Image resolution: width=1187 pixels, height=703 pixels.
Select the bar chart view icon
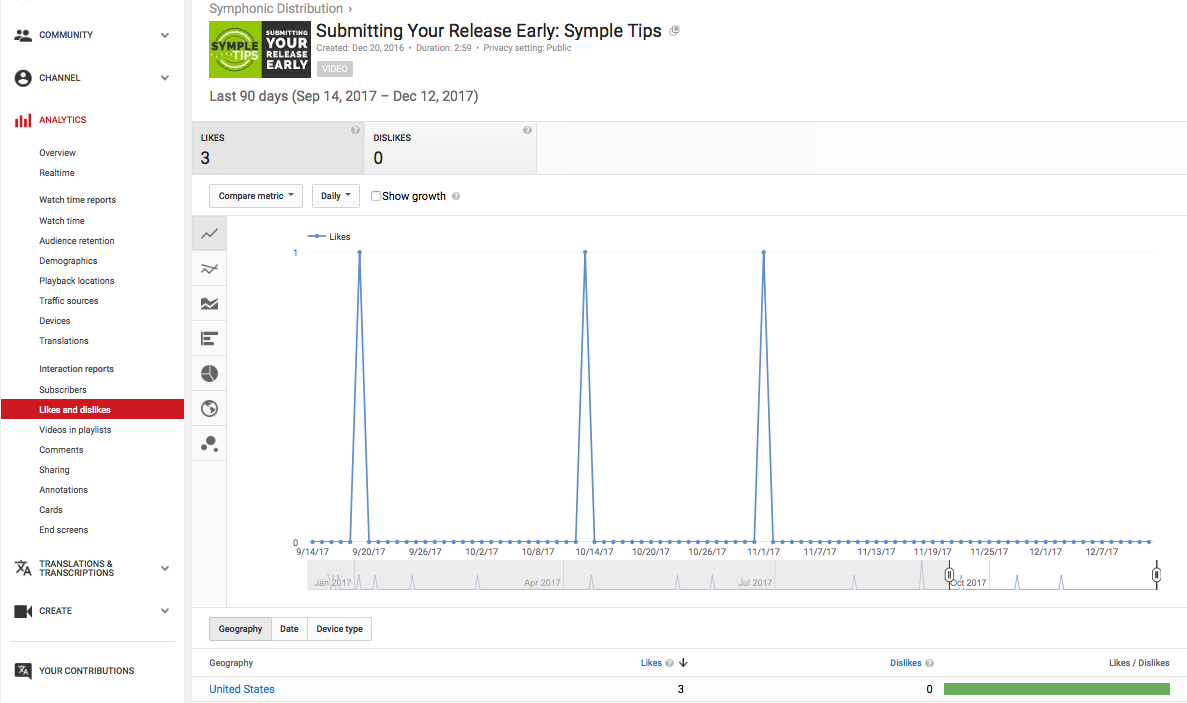(x=210, y=338)
